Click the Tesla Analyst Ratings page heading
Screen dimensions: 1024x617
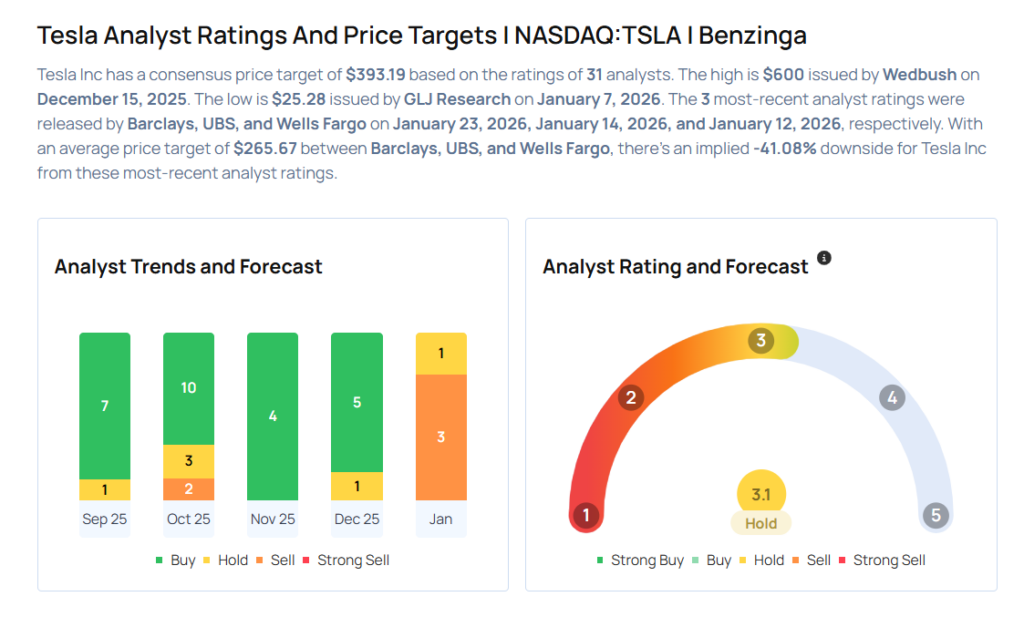coord(421,36)
